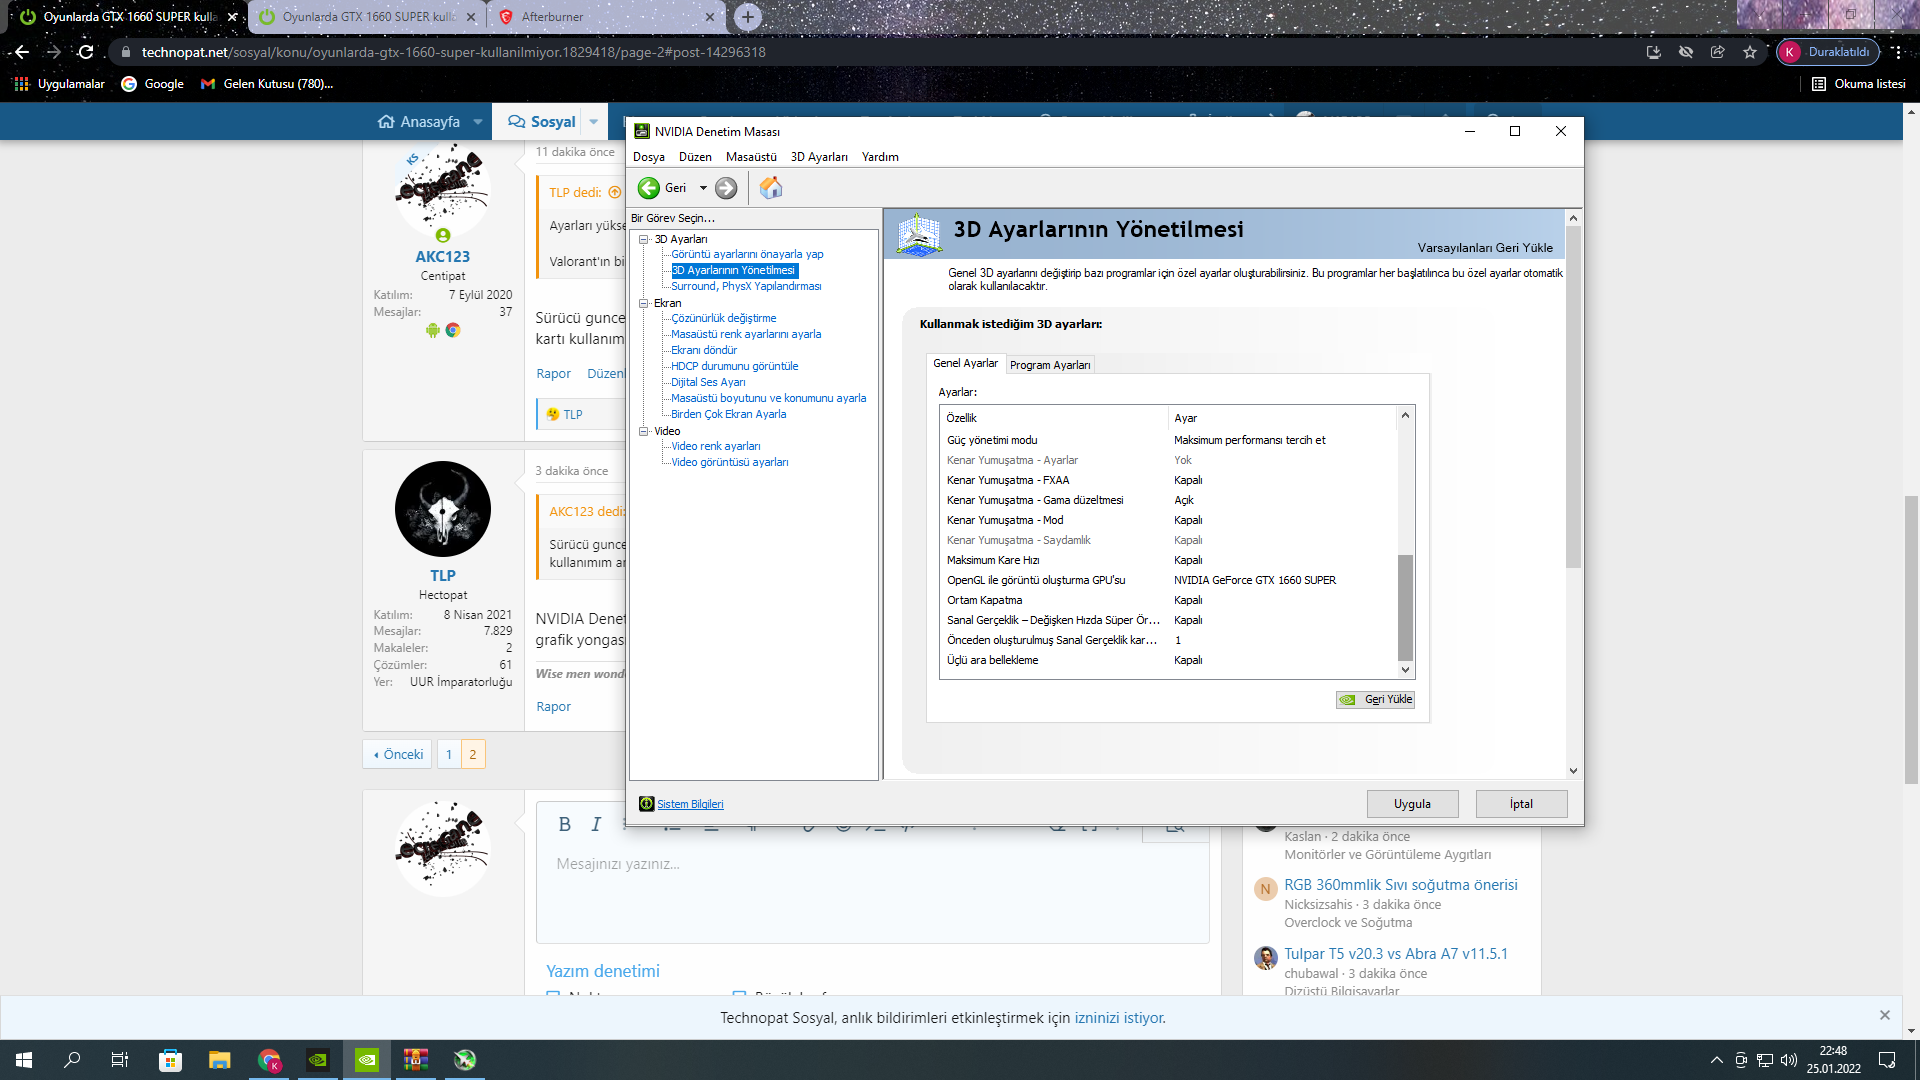The height and width of the screenshot is (1080, 1920).
Task: Open Windows search icon on taskbar
Action: [72, 1060]
